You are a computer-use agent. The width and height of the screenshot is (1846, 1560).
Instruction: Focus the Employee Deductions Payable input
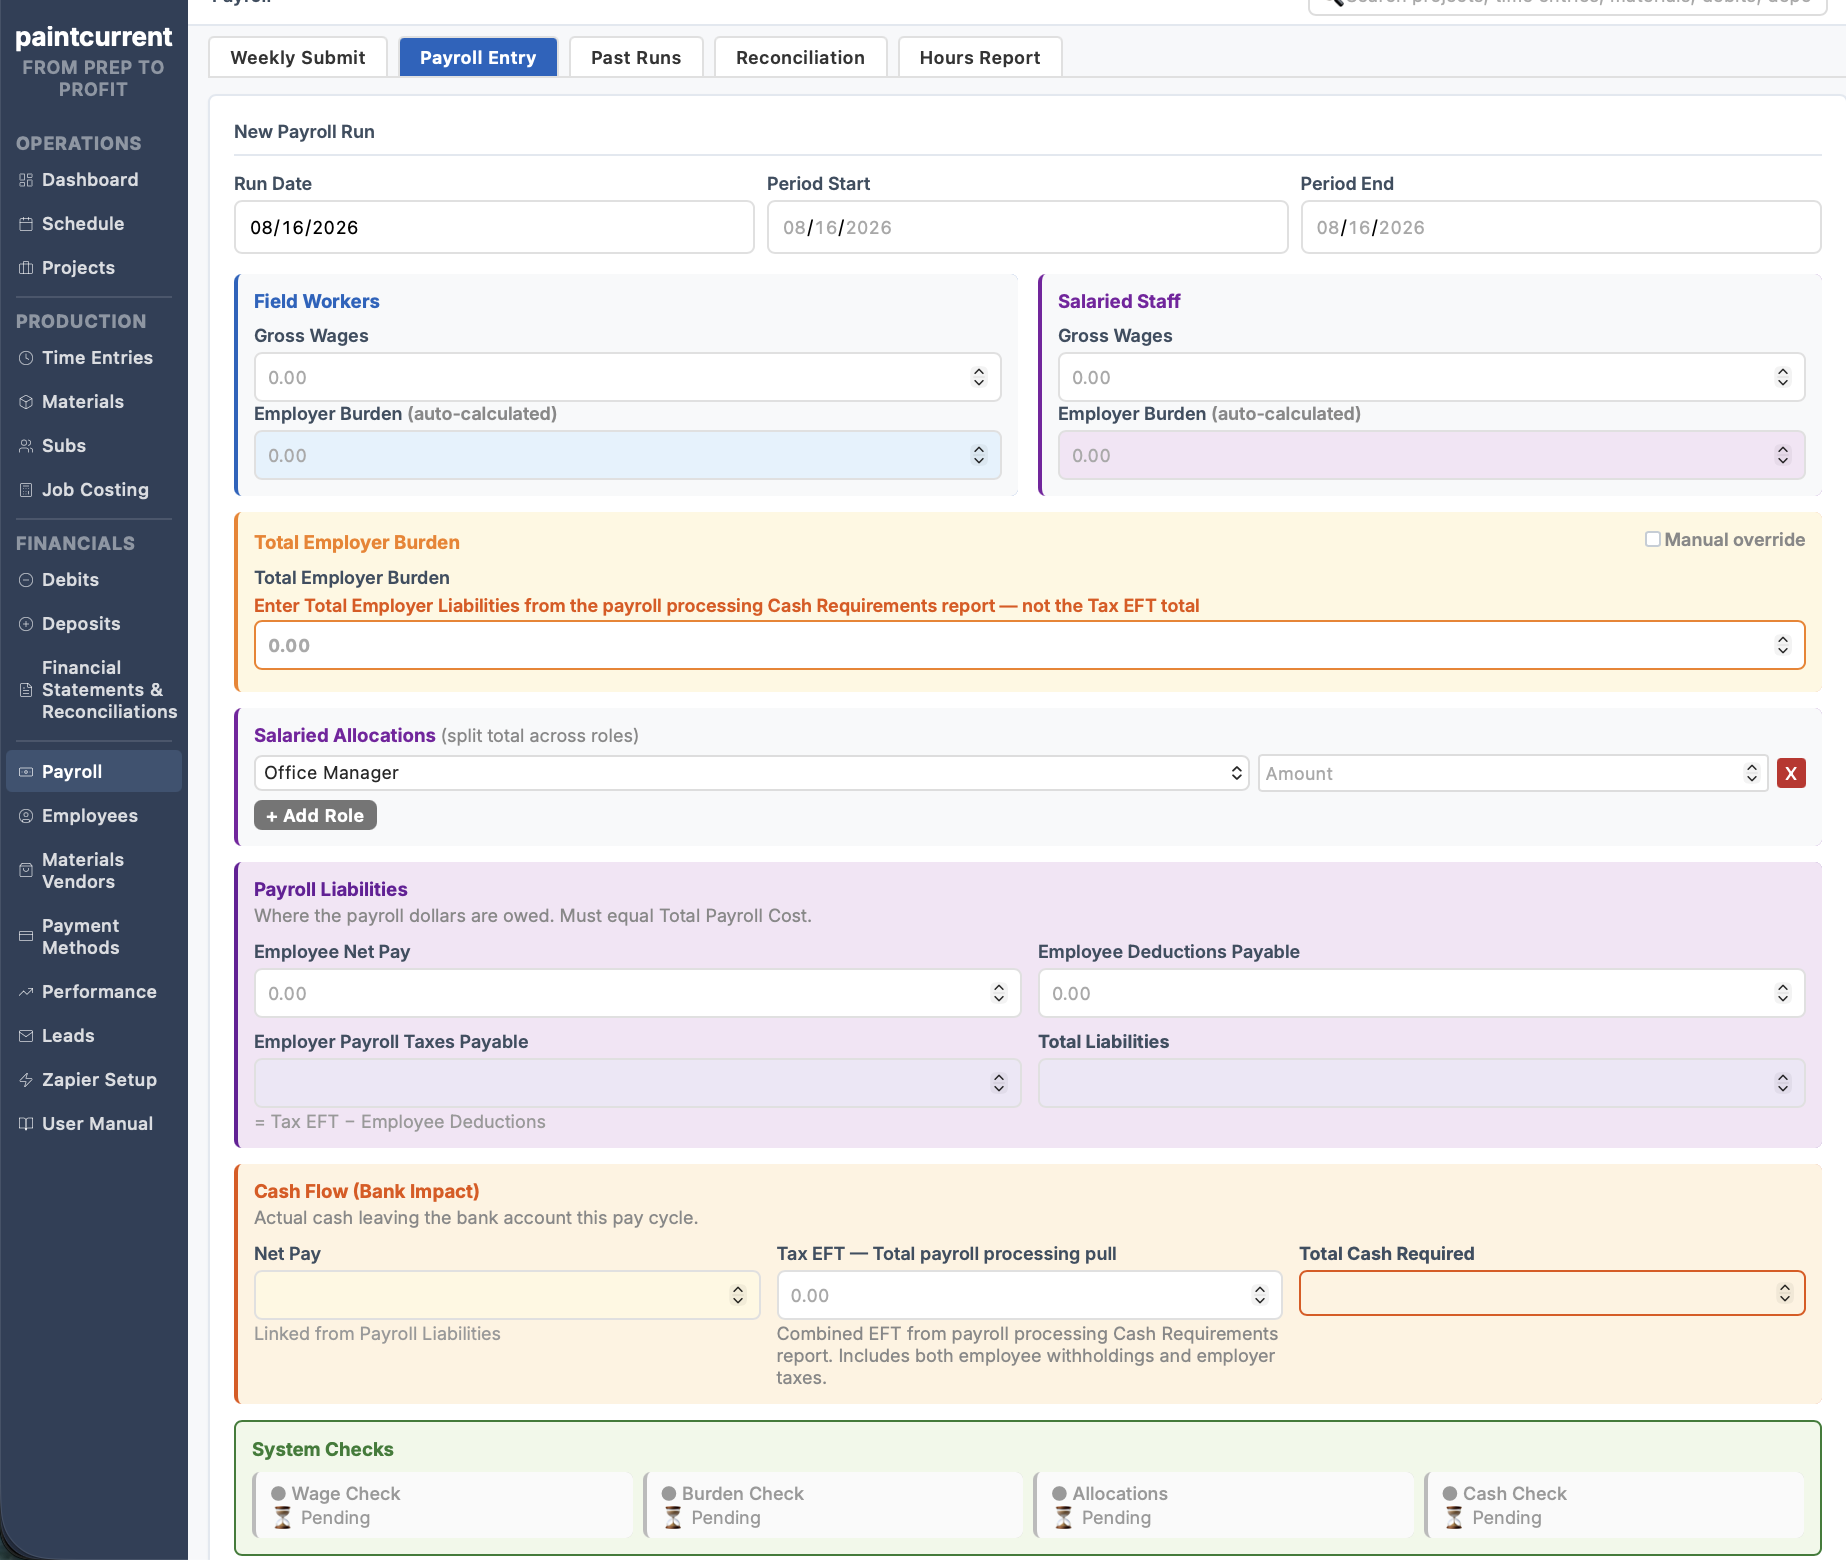[x=1421, y=993]
